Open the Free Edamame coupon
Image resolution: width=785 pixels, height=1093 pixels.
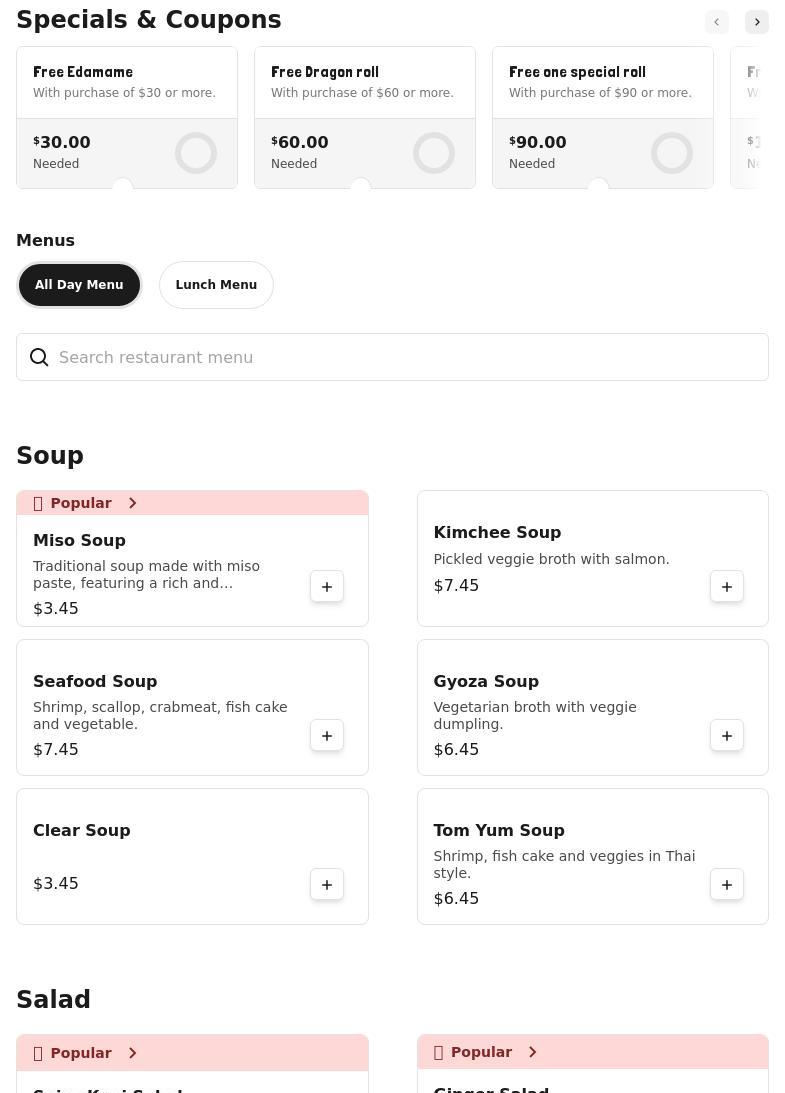click(127, 82)
